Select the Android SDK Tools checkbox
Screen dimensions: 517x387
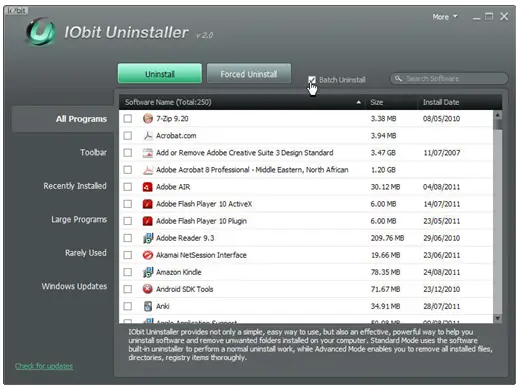[128, 289]
